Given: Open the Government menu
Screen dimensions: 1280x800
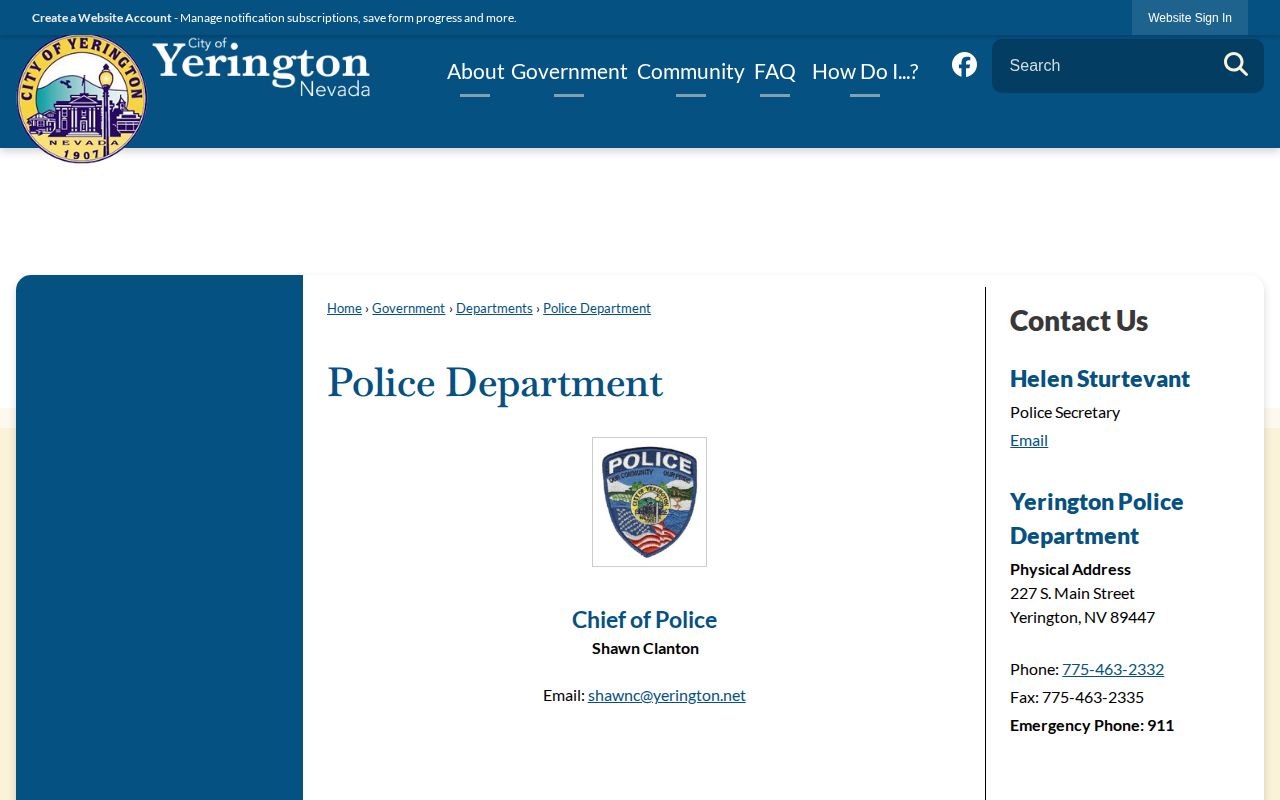Looking at the screenshot, I should pyautogui.click(x=569, y=71).
